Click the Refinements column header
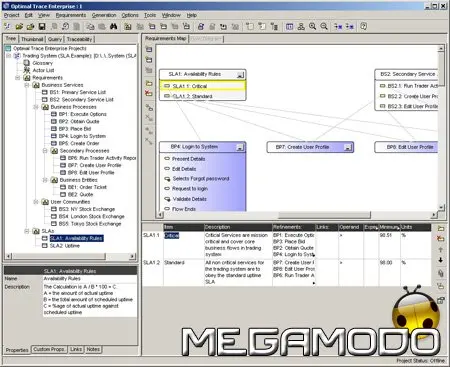Viewport: 450px width, 367px height. pyautogui.click(x=293, y=227)
